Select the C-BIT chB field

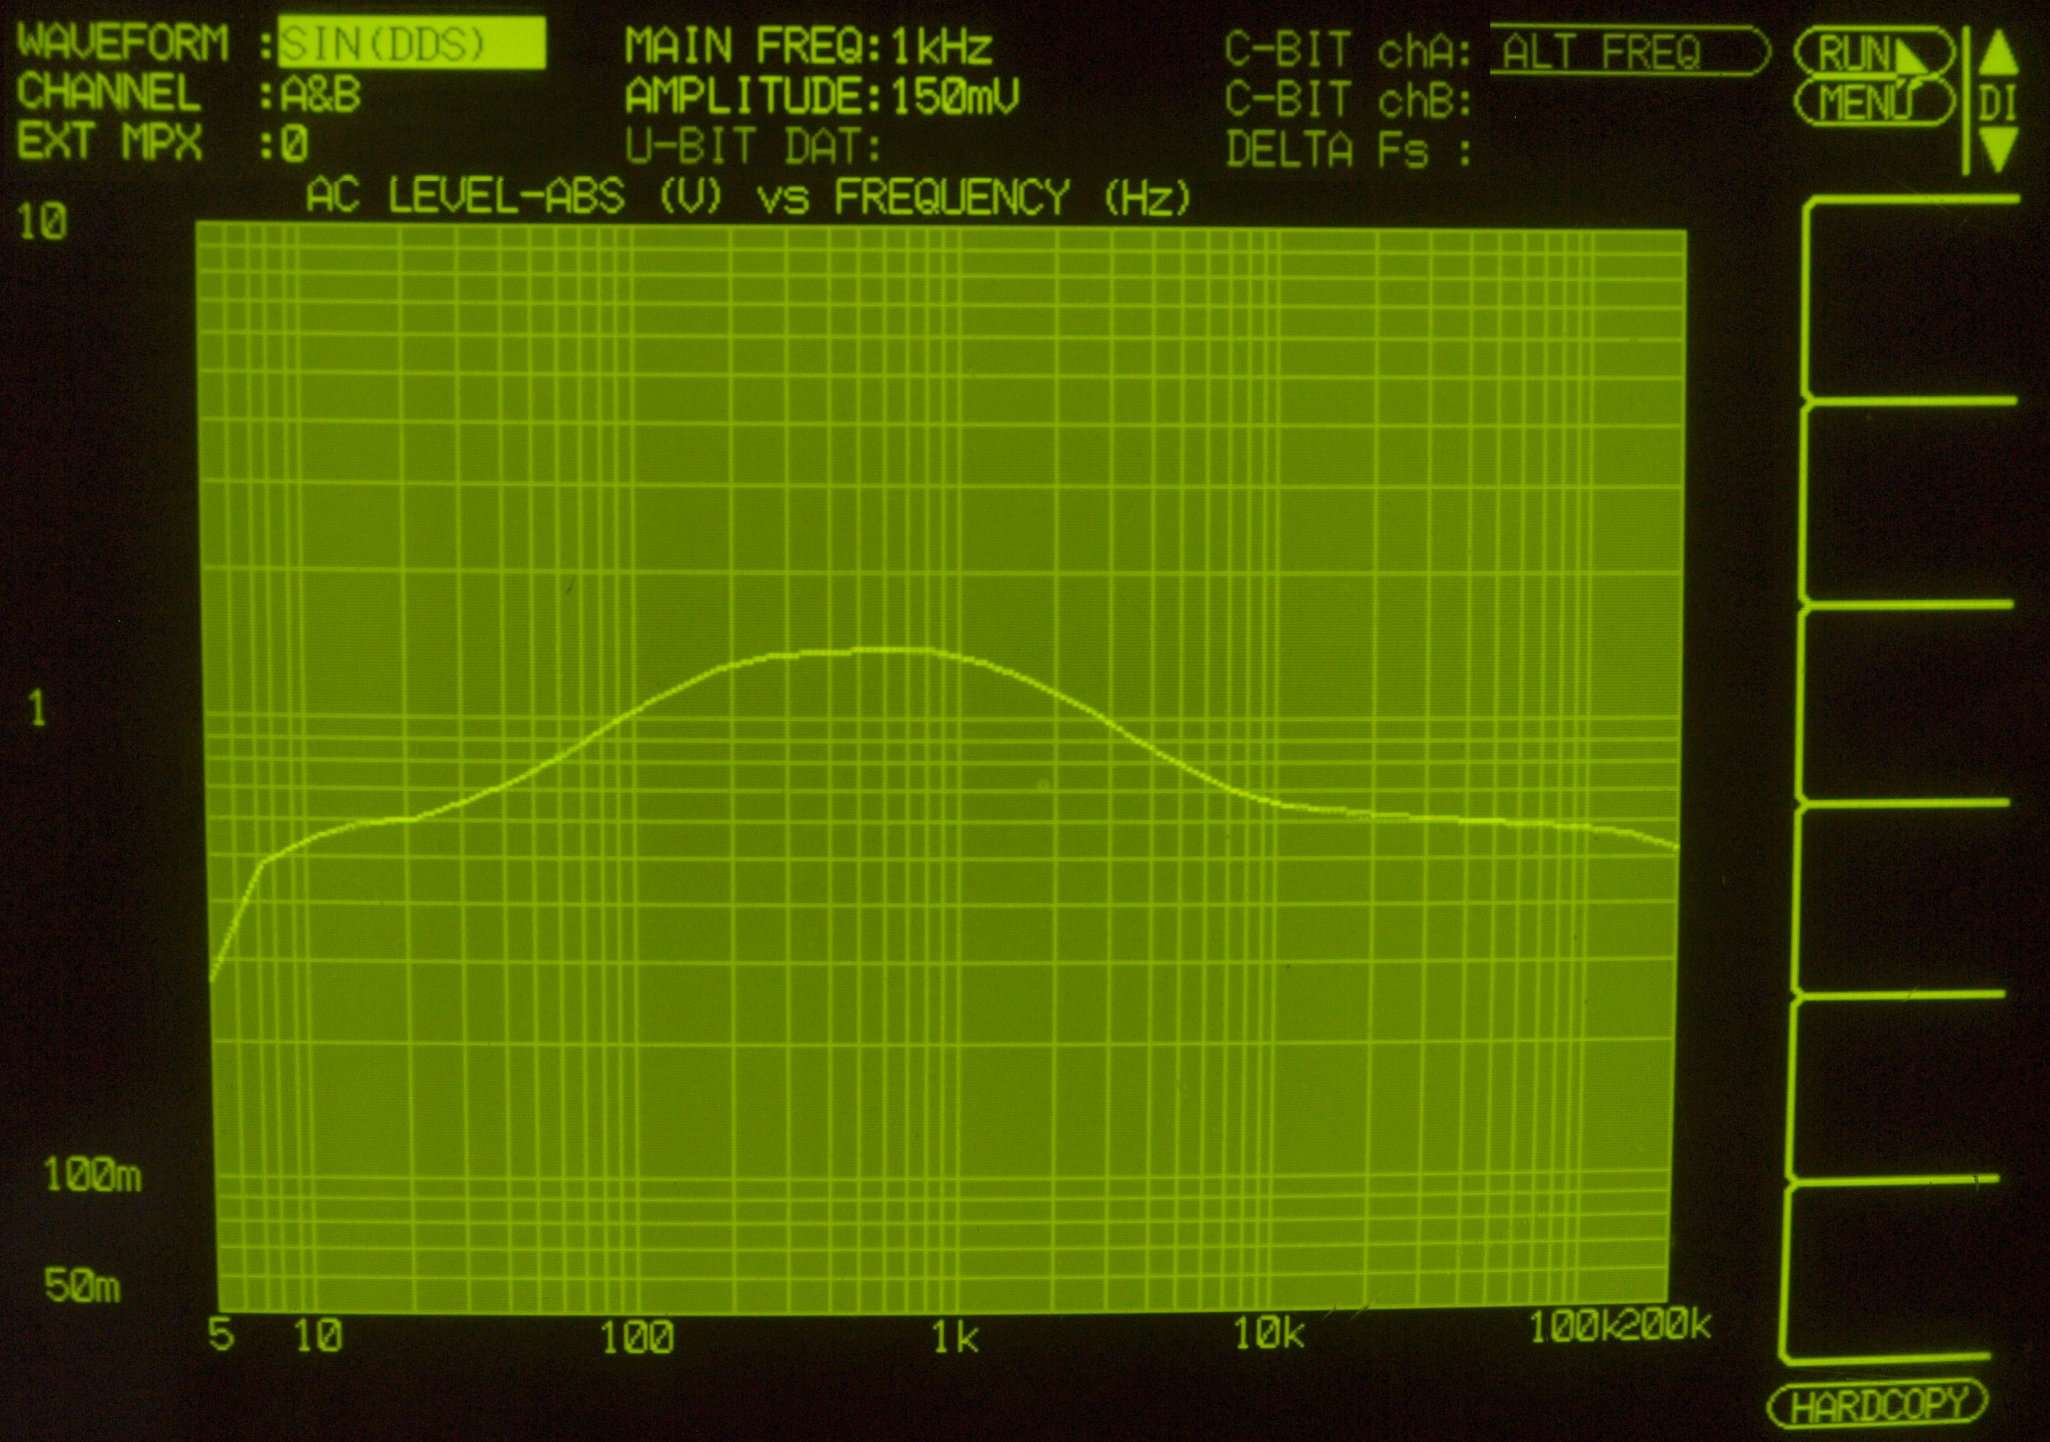1348,100
